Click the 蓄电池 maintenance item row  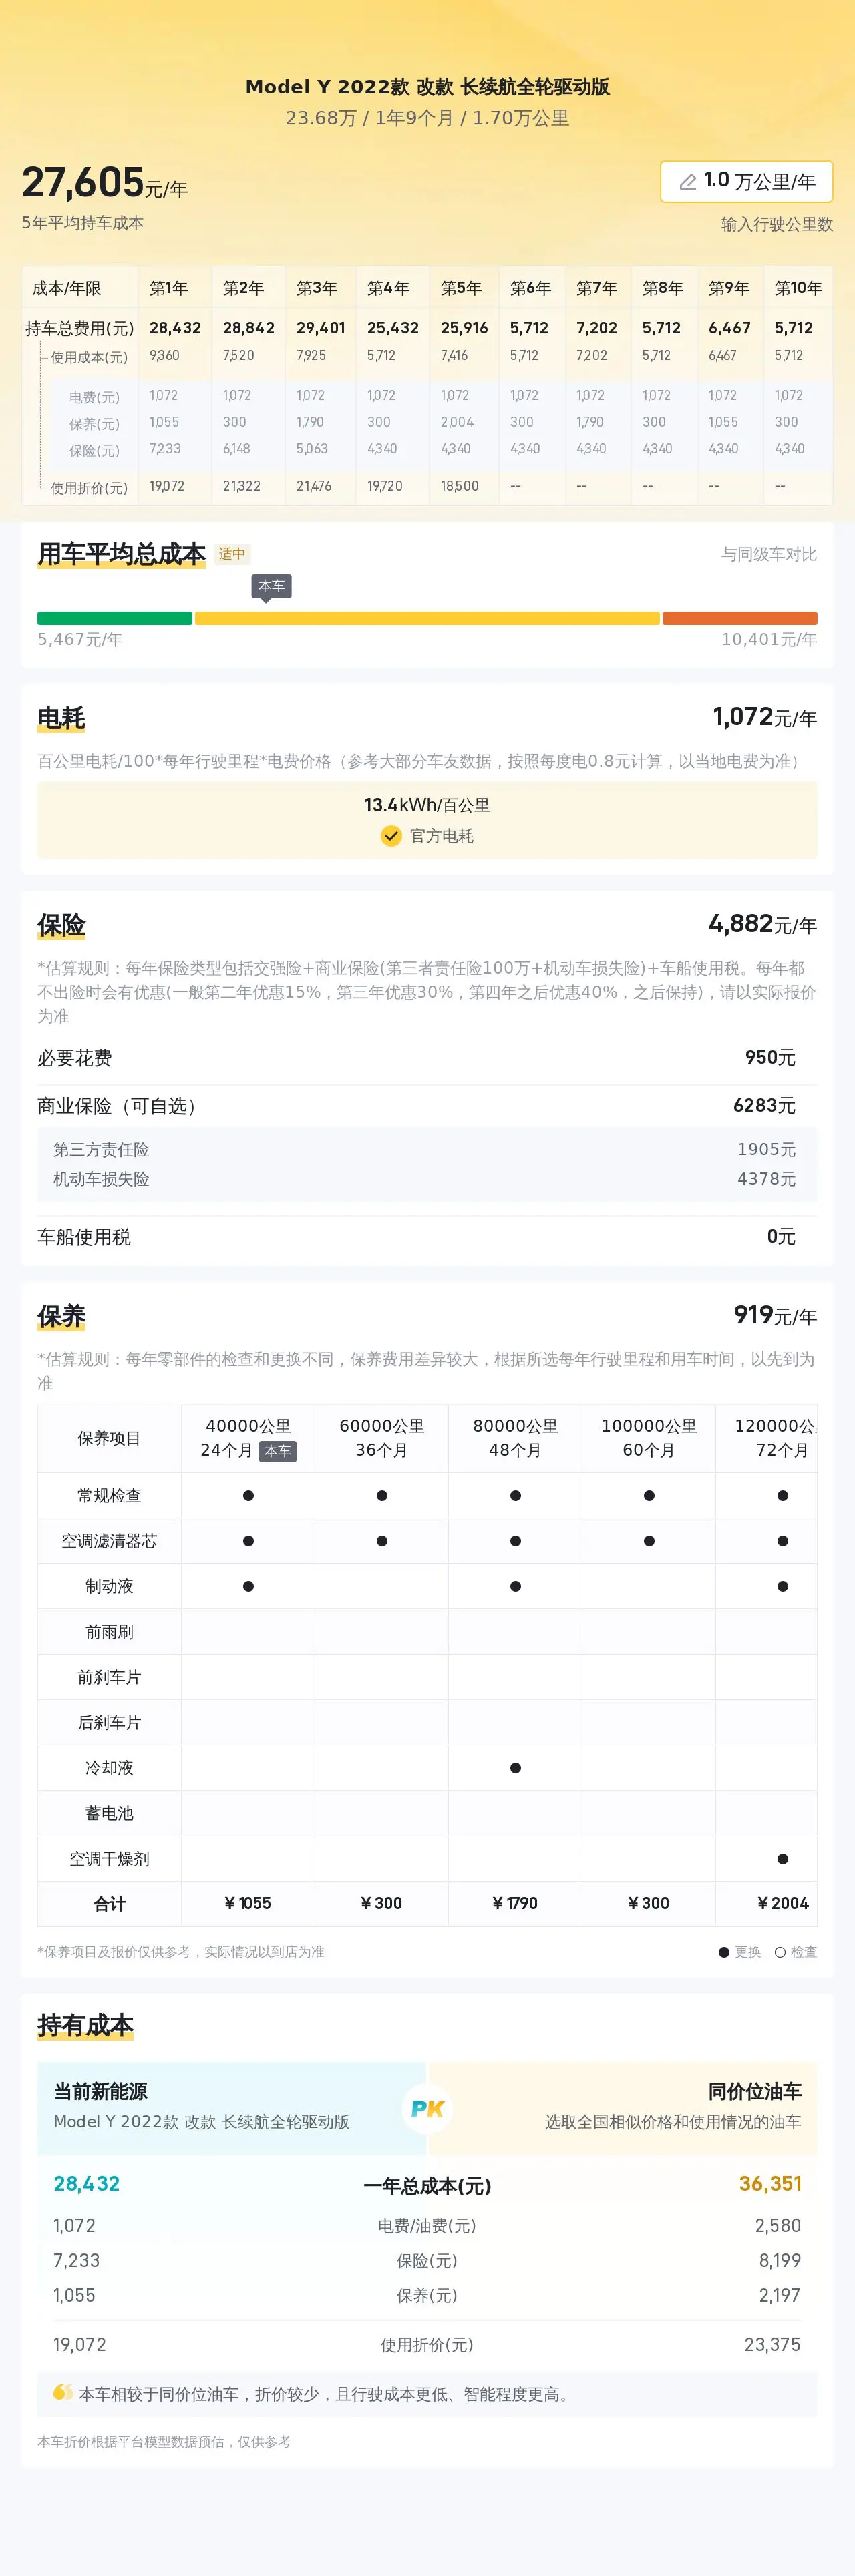(427, 1813)
